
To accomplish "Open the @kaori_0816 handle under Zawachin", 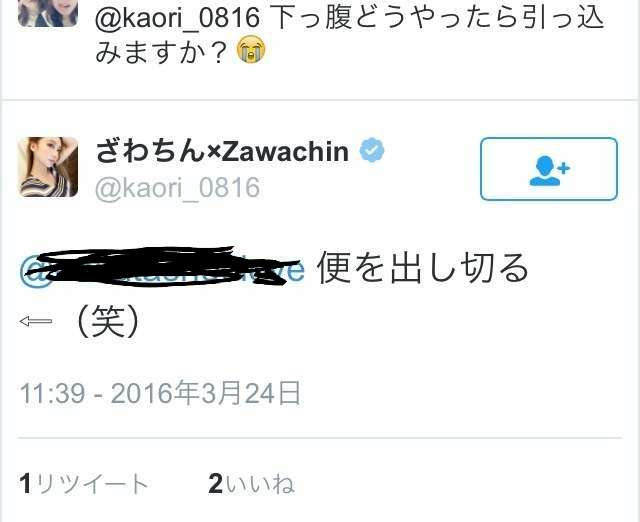I will point(177,187).
